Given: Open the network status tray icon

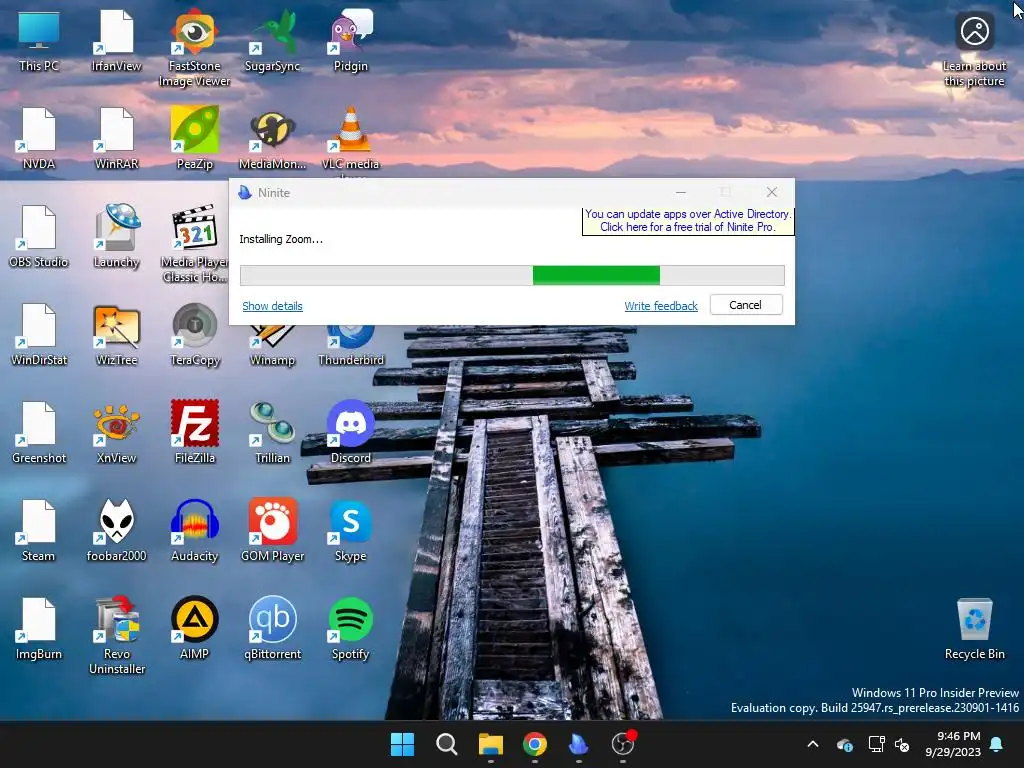Looking at the screenshot, I should coord(876,744).
